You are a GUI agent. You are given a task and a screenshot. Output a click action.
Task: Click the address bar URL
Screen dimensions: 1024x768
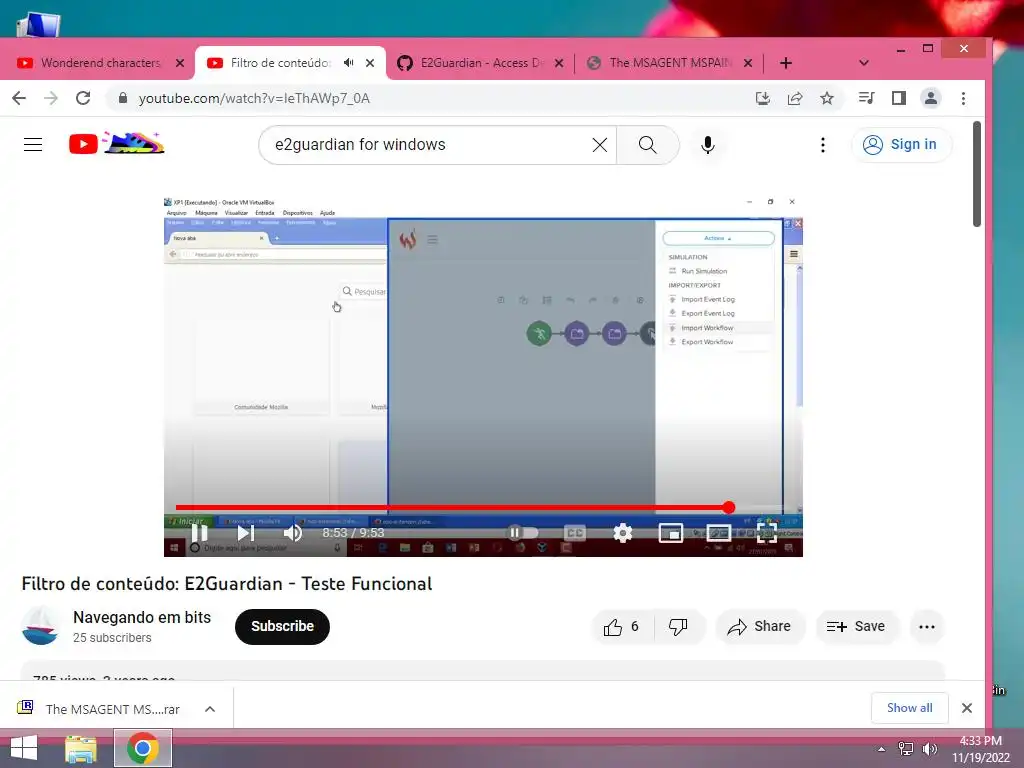click(x=254, y=98)
